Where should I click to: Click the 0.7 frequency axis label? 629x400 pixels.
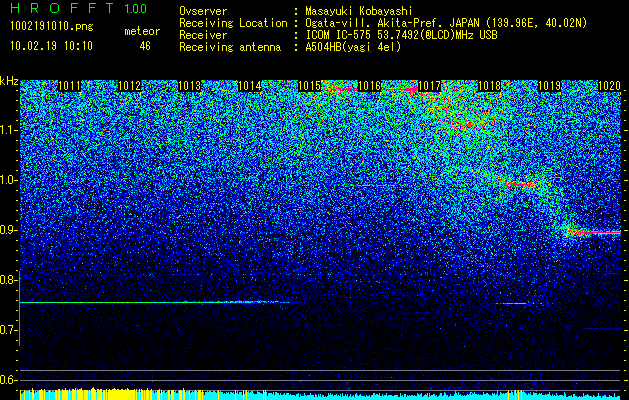coord(8,330)
